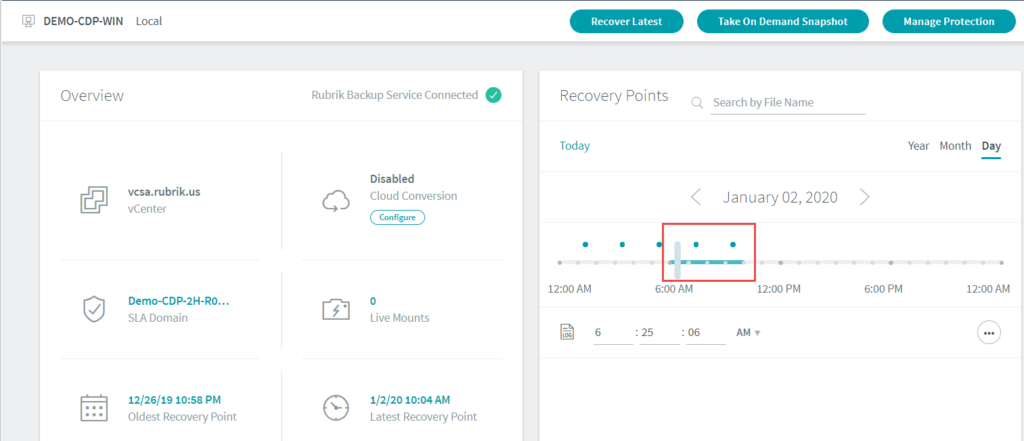Click the January 02, 2020 date label
The width and height of the screenshot is (1024, 441).
click(780, 197)
